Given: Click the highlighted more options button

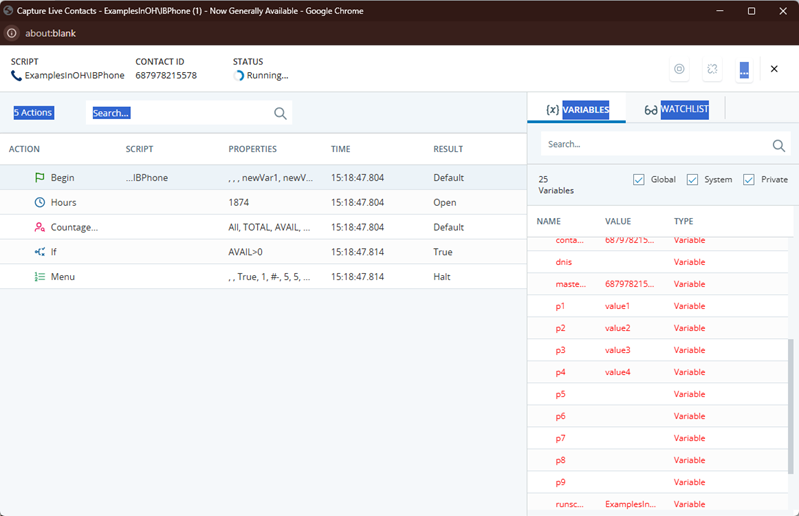Looking at the screenshot, I should click(743, 69).
